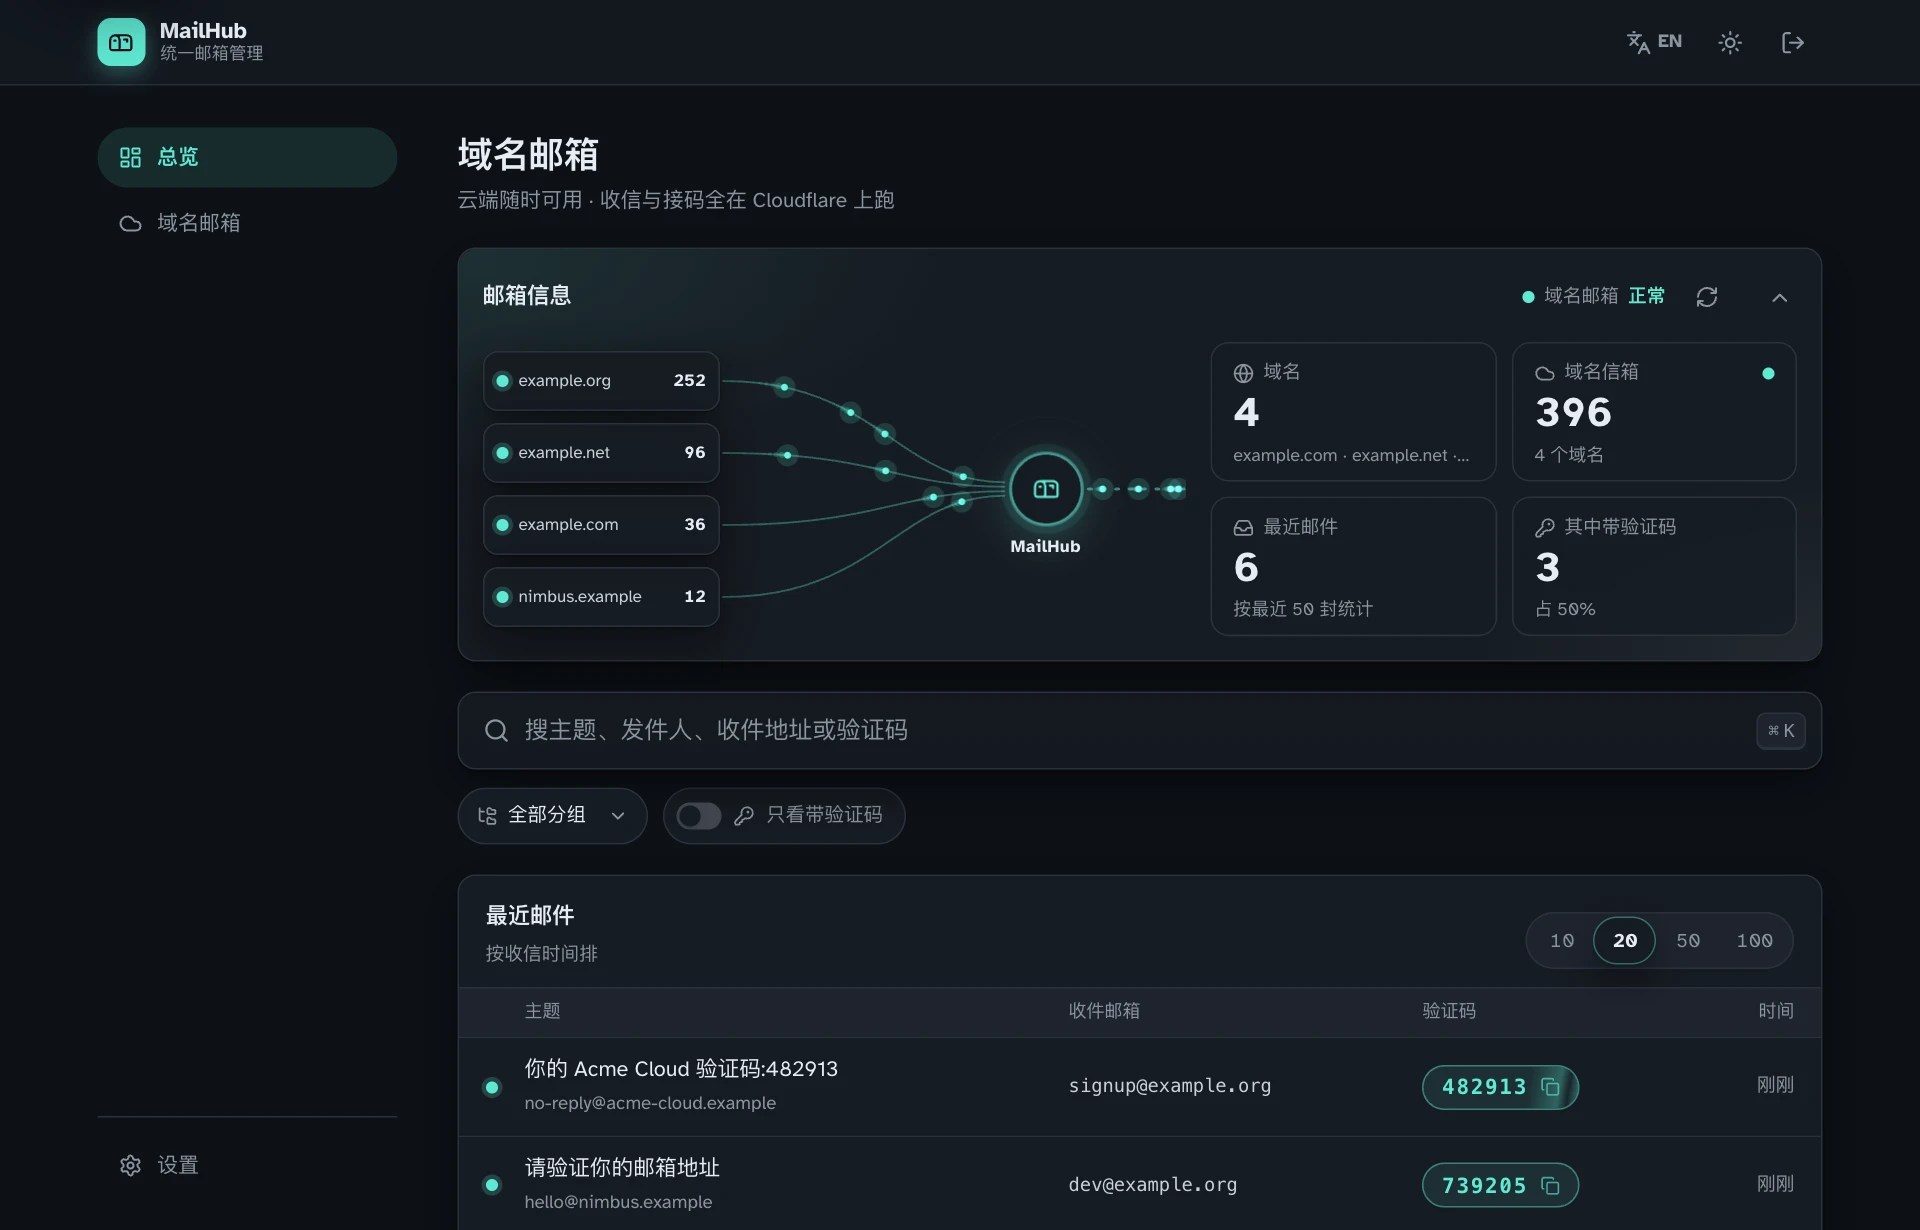The image size is (1920, 1230).
Task: Click the unread dot on Acme Cloud mail
Action: tap(492, 1087)
